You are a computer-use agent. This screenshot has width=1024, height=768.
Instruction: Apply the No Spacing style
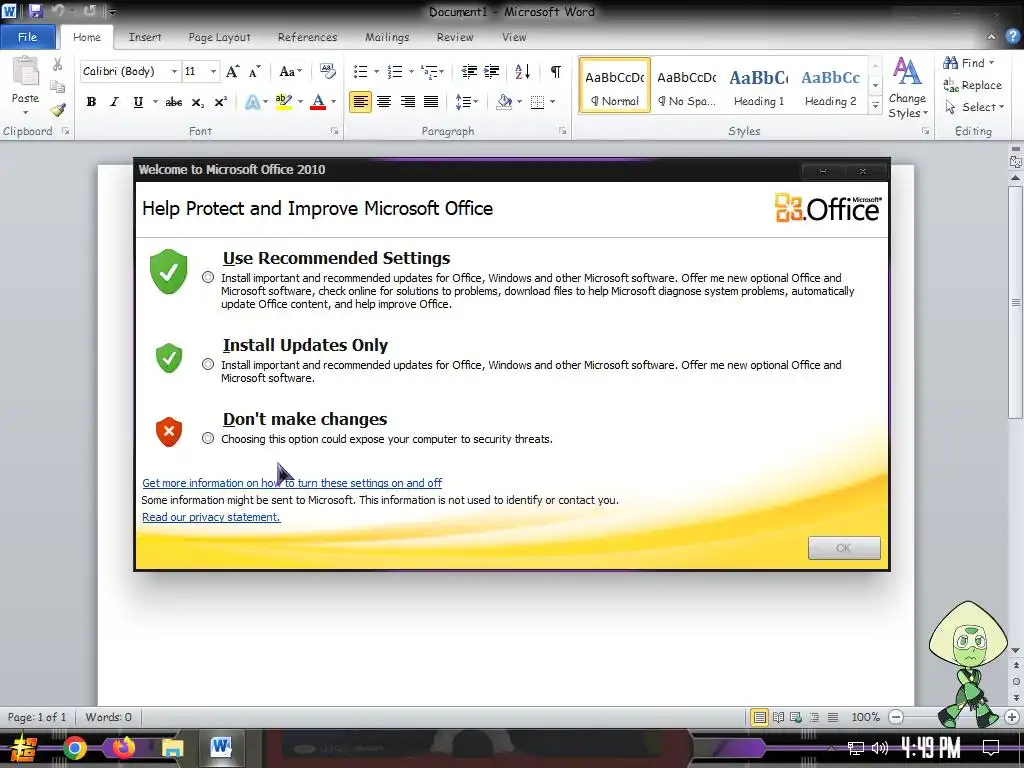(686, 86)
